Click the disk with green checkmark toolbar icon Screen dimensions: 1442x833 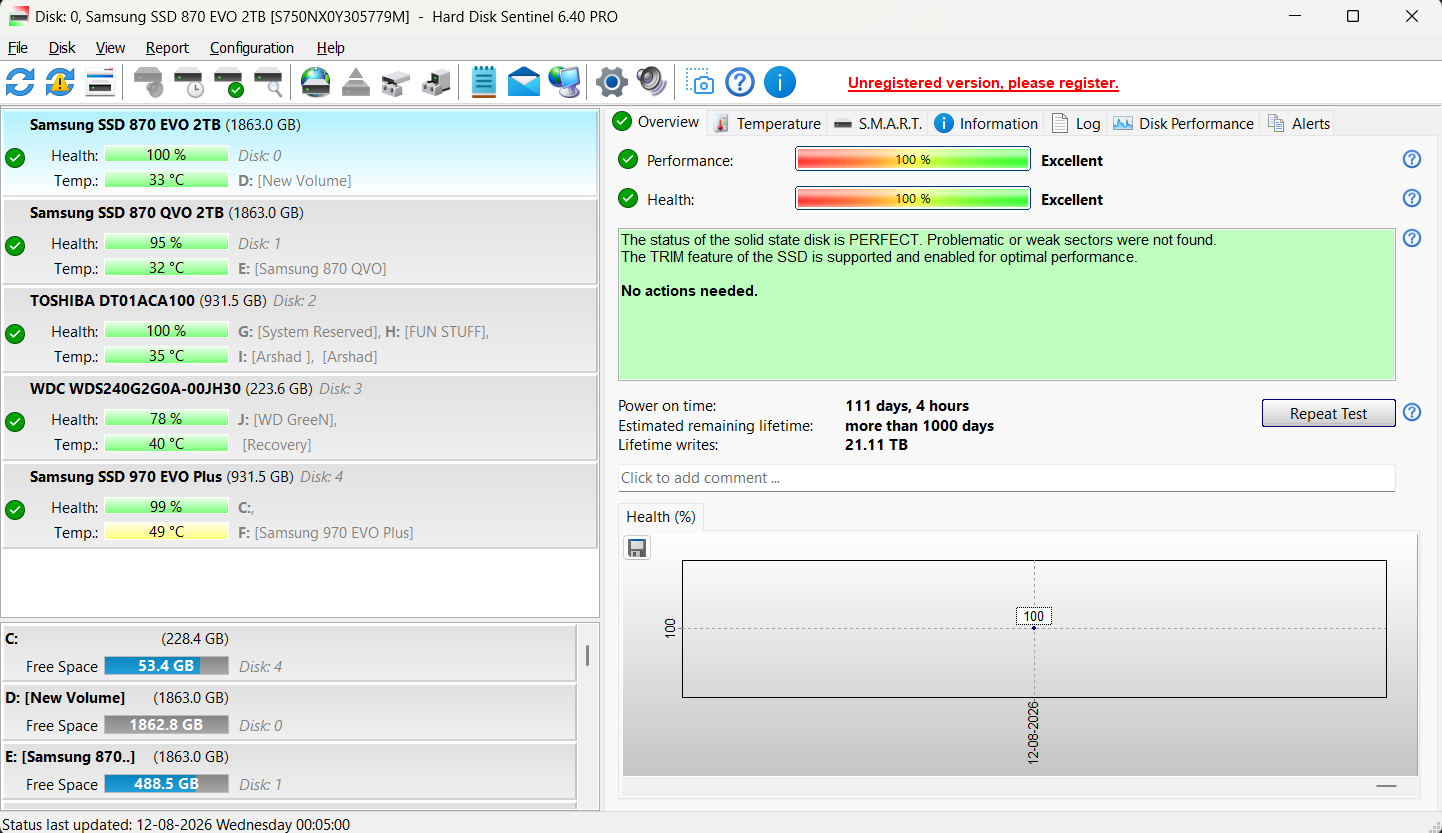coord(229,82)
